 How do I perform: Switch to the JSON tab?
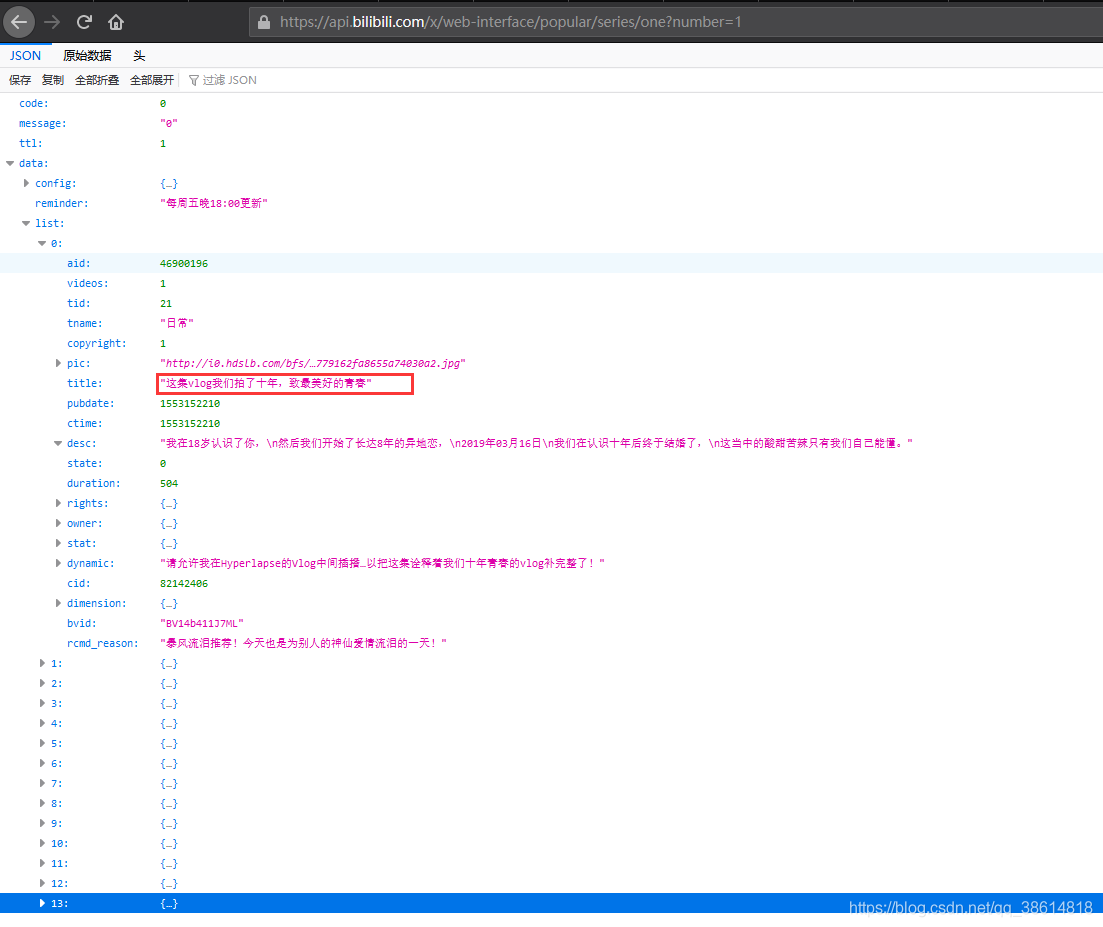(x=25, y=56)
